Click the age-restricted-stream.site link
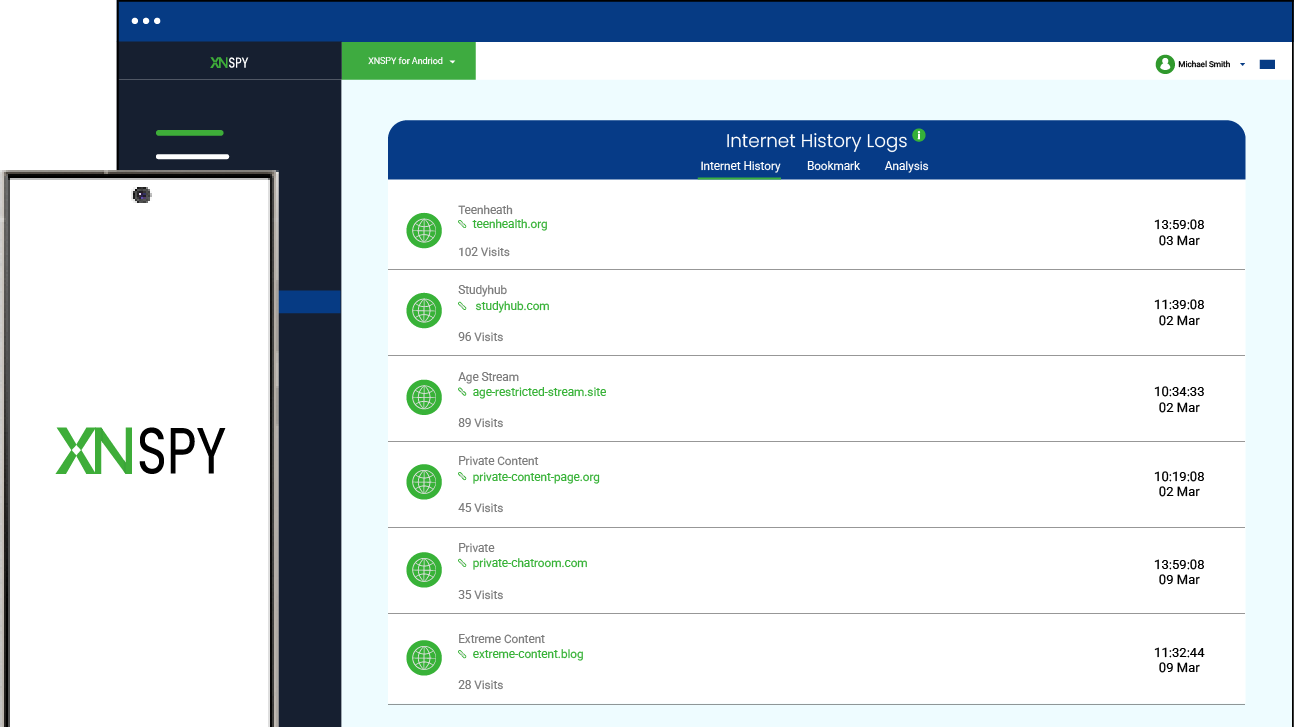 [539, 392]
